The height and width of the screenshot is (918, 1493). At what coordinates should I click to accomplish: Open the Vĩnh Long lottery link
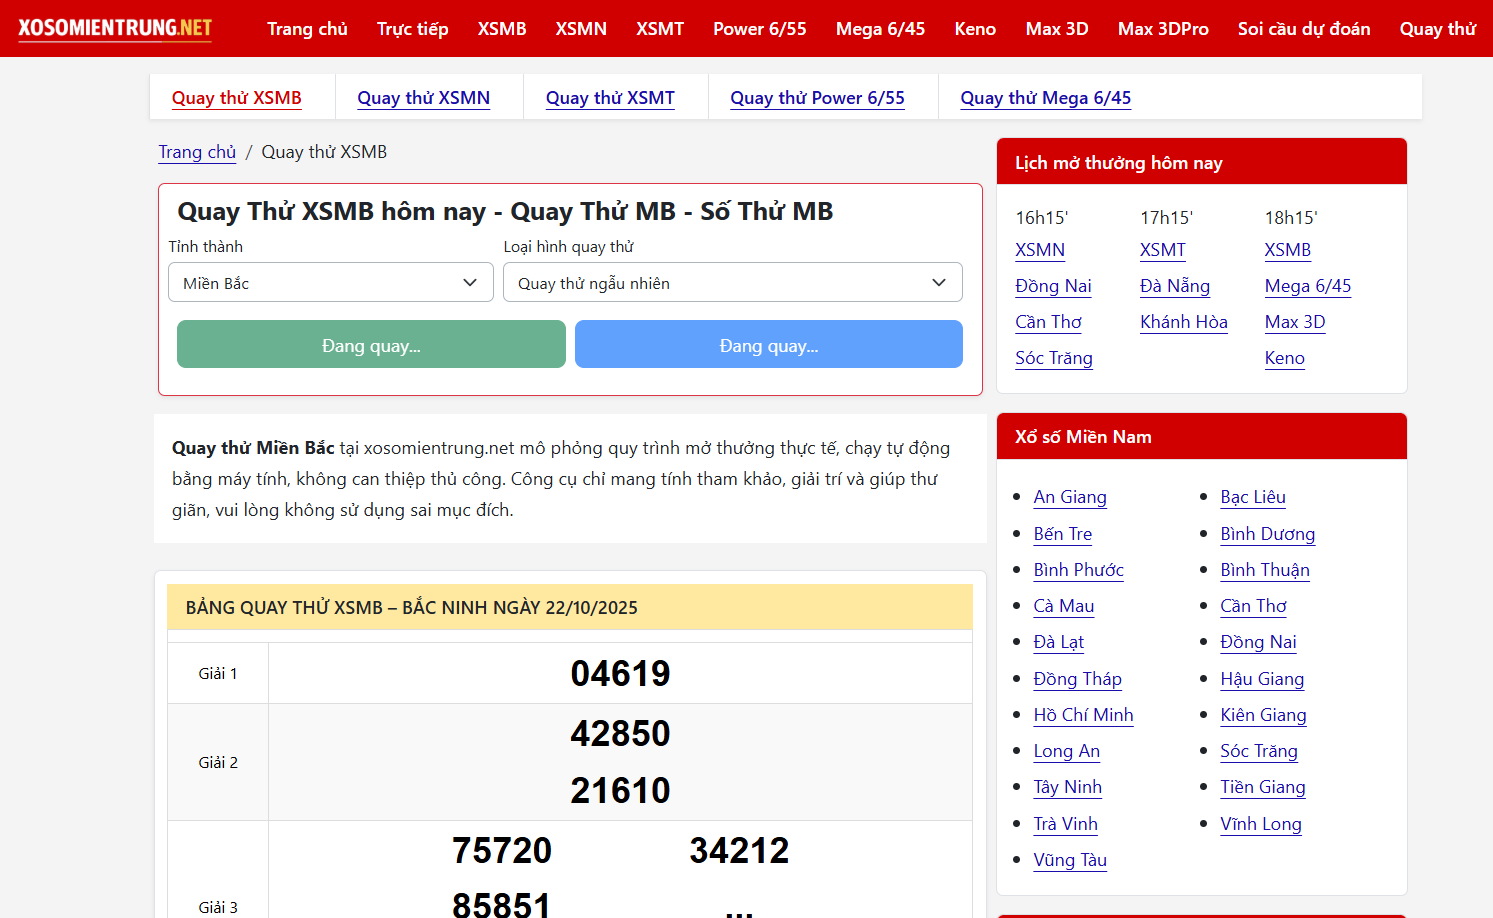click(x=1260, y=824)
